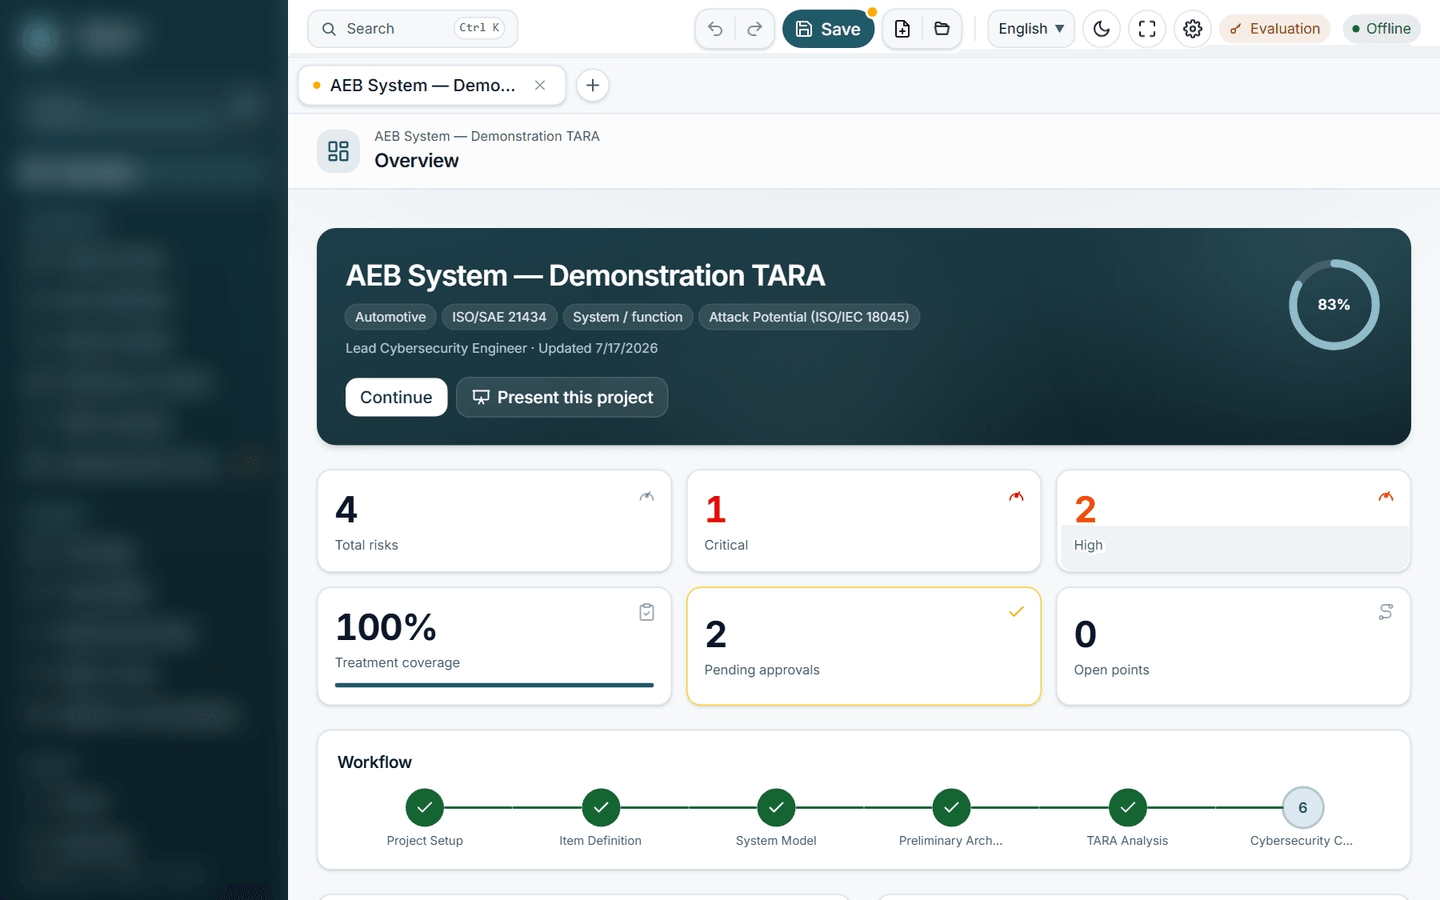1440x900 pixels.
Task: Click Present this project button
Action: 562,397
